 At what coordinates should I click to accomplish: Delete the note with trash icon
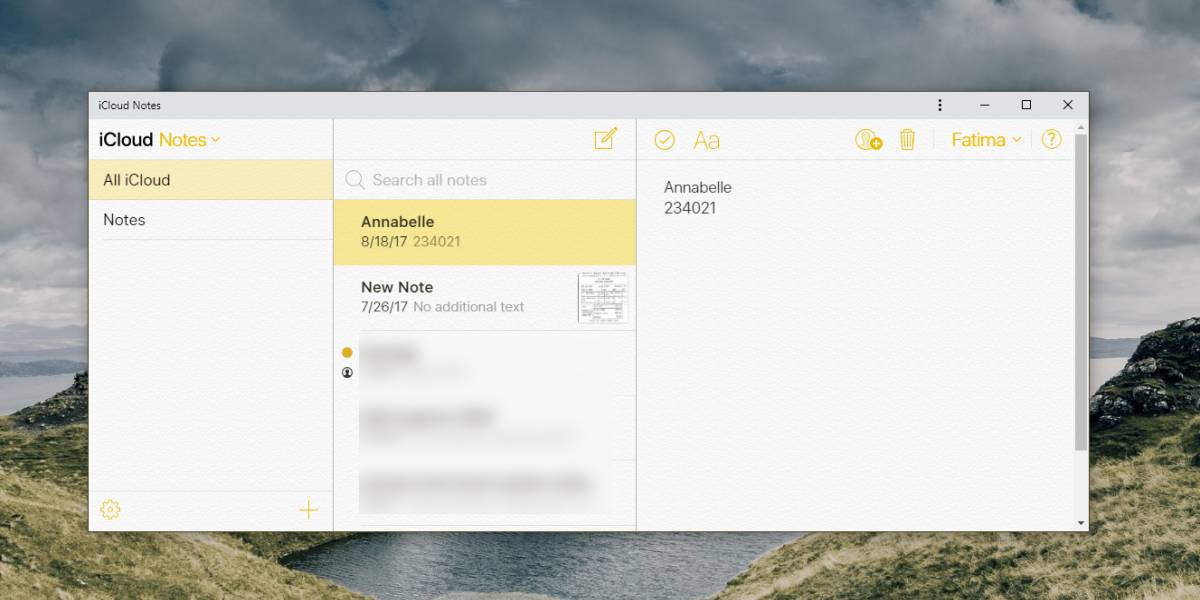click(x=907, y=140)
